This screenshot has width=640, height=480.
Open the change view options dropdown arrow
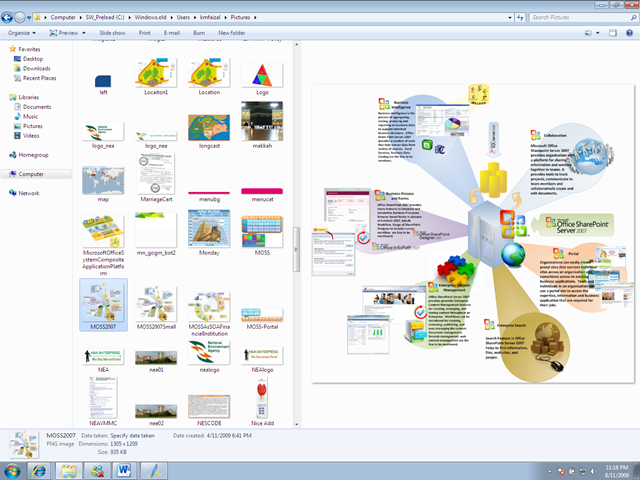point(598,33)
